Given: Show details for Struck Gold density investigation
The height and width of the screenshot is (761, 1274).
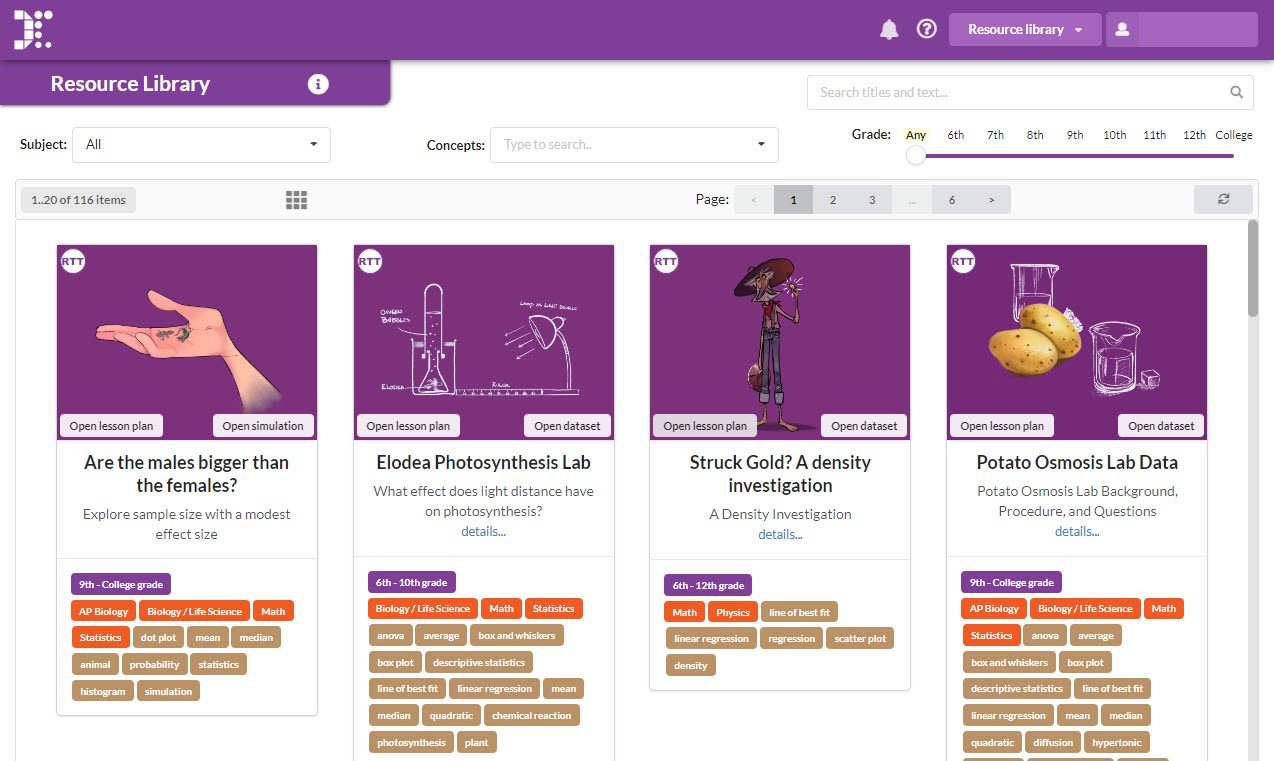Looking at the screenshot, I should [780, 534].
